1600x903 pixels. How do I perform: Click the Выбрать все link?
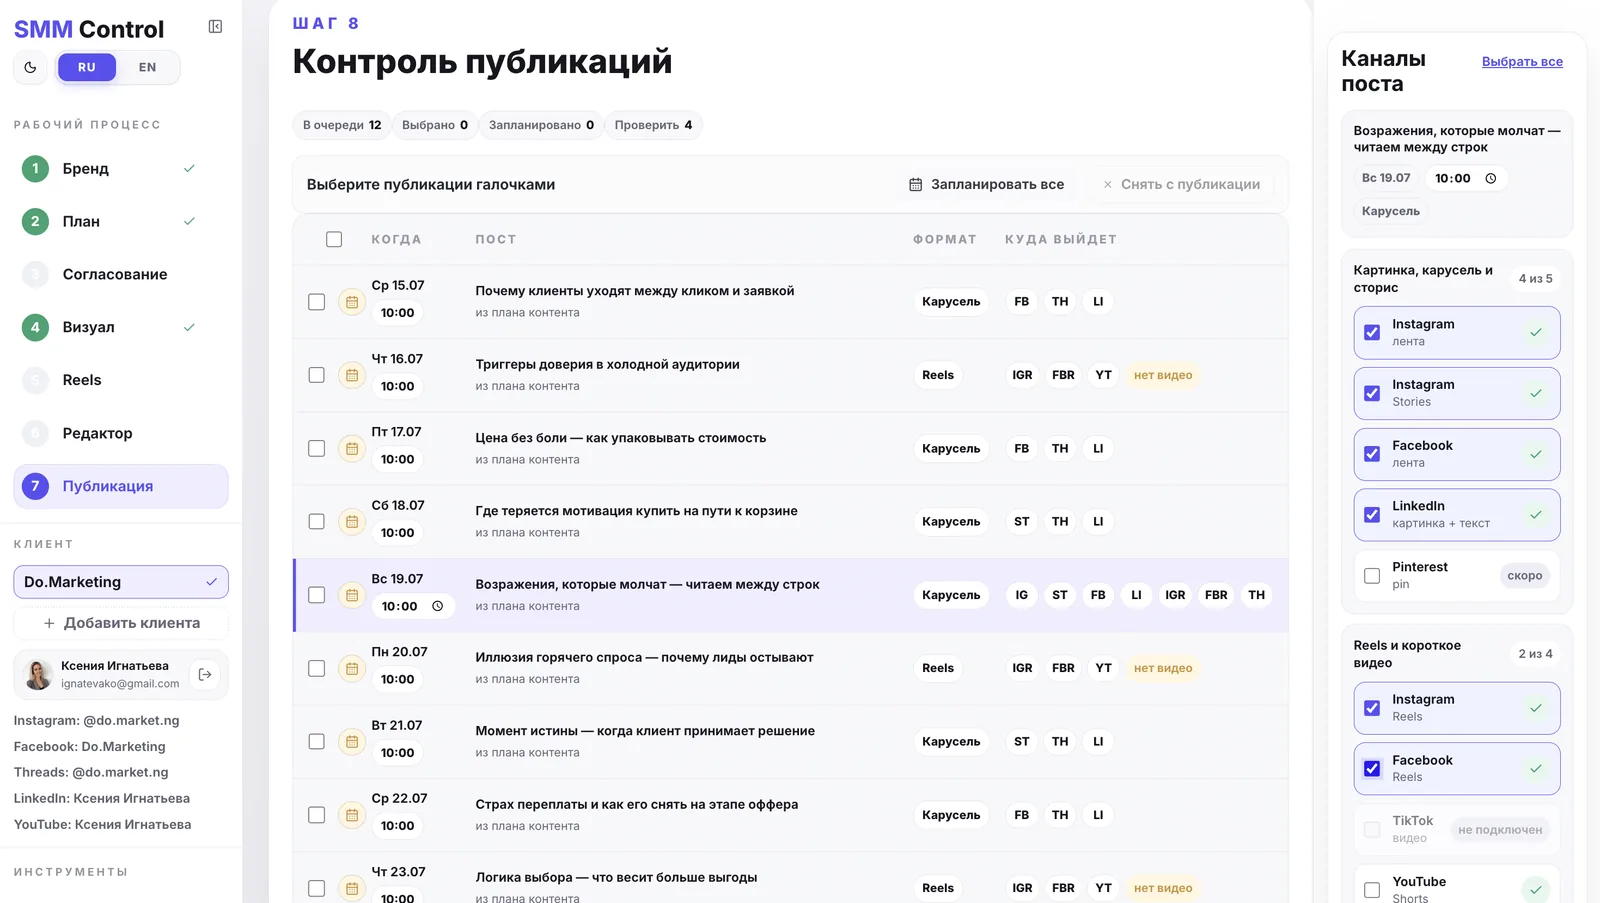(x=1522, y=61)
